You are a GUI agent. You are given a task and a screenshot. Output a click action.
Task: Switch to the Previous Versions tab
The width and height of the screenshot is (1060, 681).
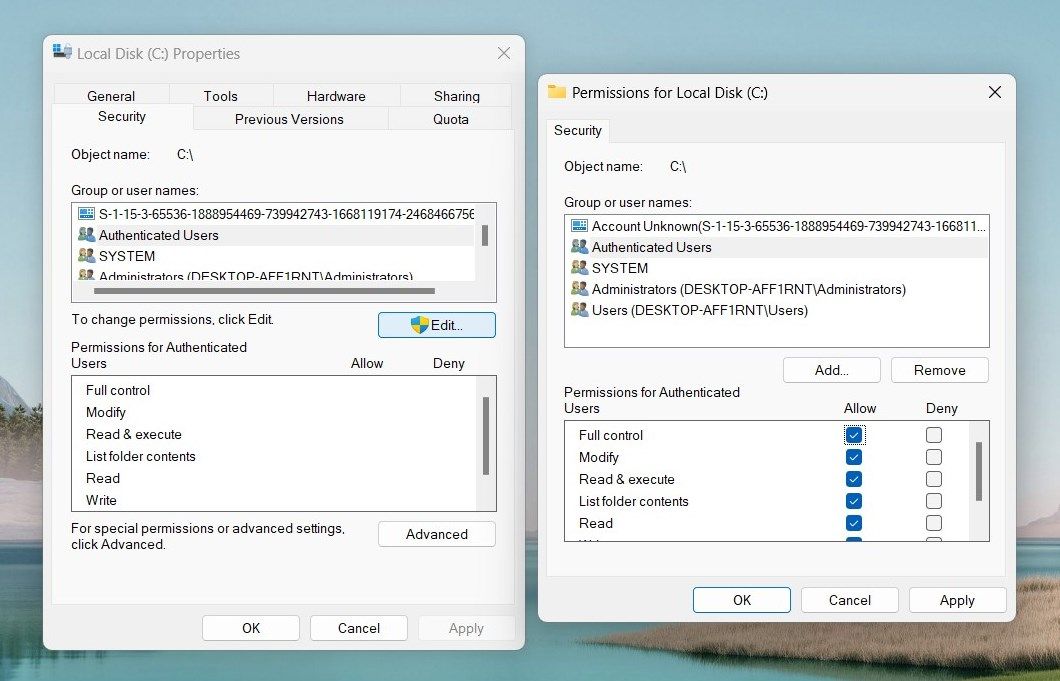coord(289,119)
